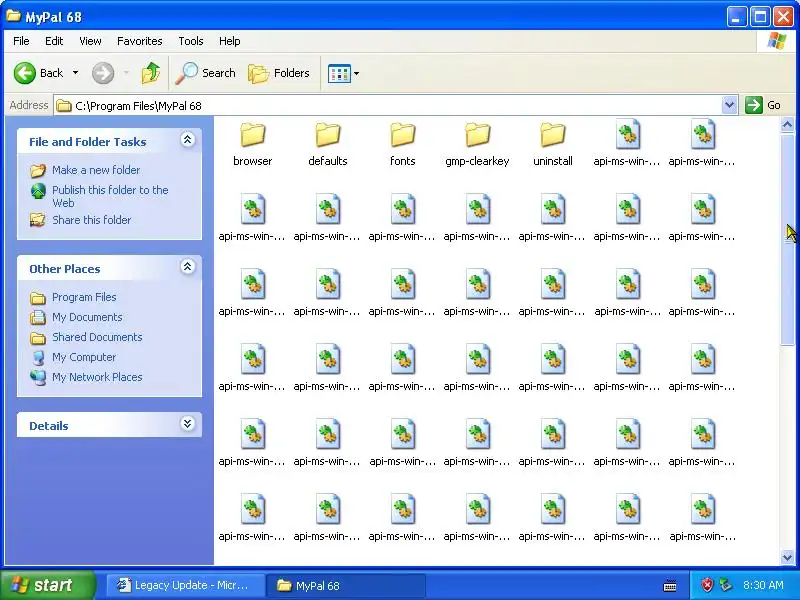Viewport: 800px width, 600px height.
Task: Select the uninstall folder
Action: click(x=553, y=144)
